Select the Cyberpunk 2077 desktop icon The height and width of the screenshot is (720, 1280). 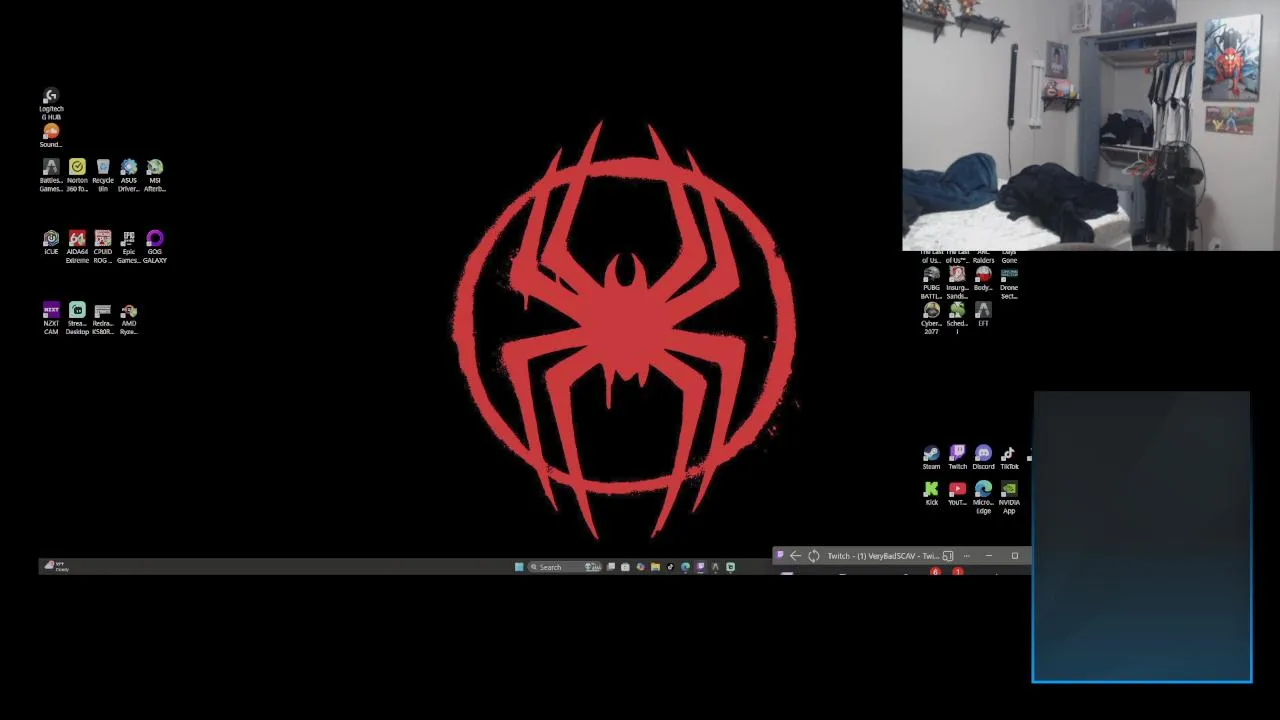coord(931,319)
